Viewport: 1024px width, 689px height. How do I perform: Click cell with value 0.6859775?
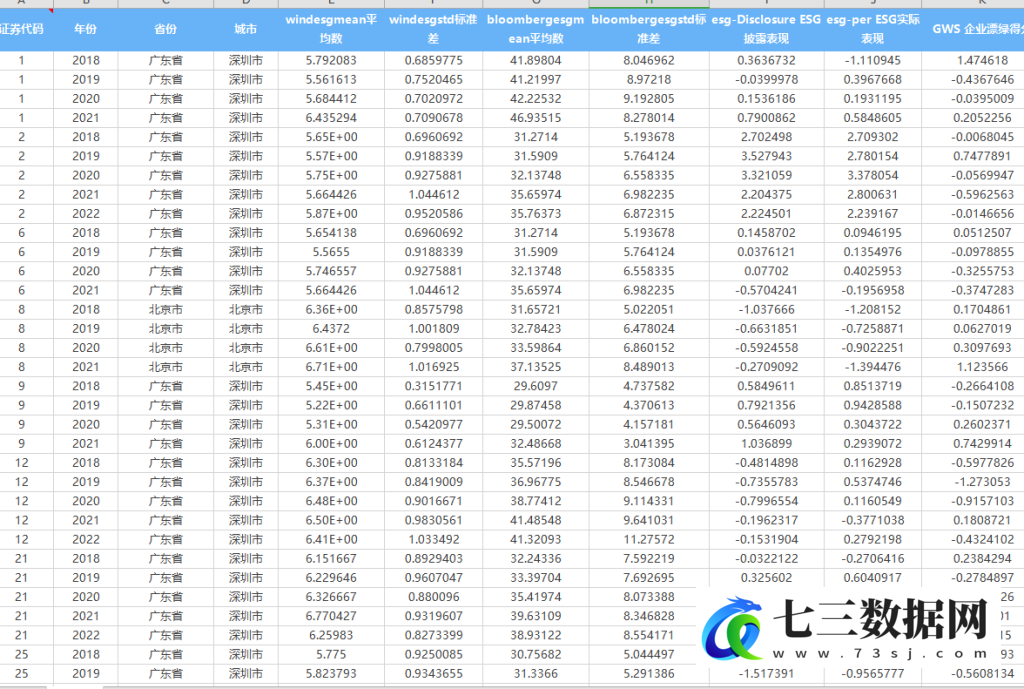click(433, 60)
